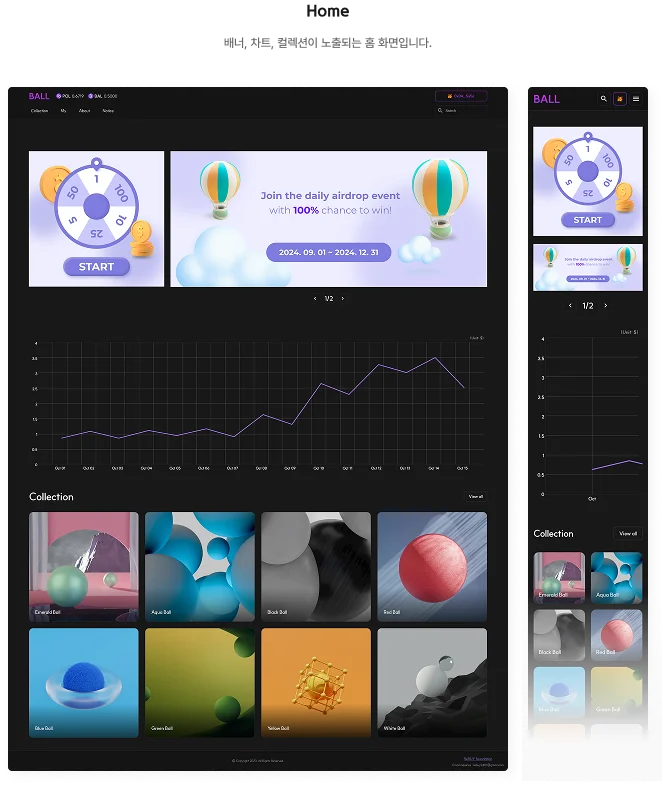Click the BALL logo in desktop header
The image size is (664, 787).
39,96
